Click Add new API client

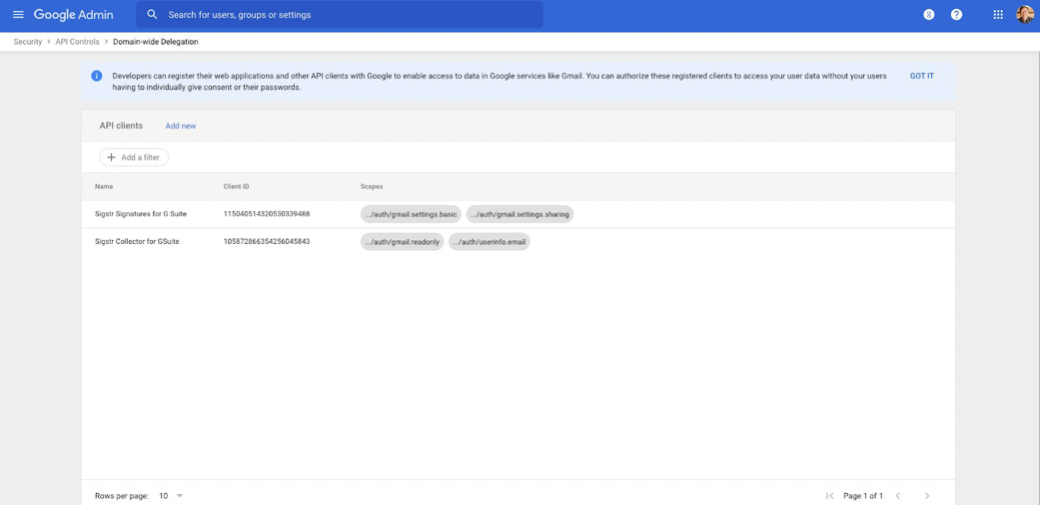[x=180, y=126]
